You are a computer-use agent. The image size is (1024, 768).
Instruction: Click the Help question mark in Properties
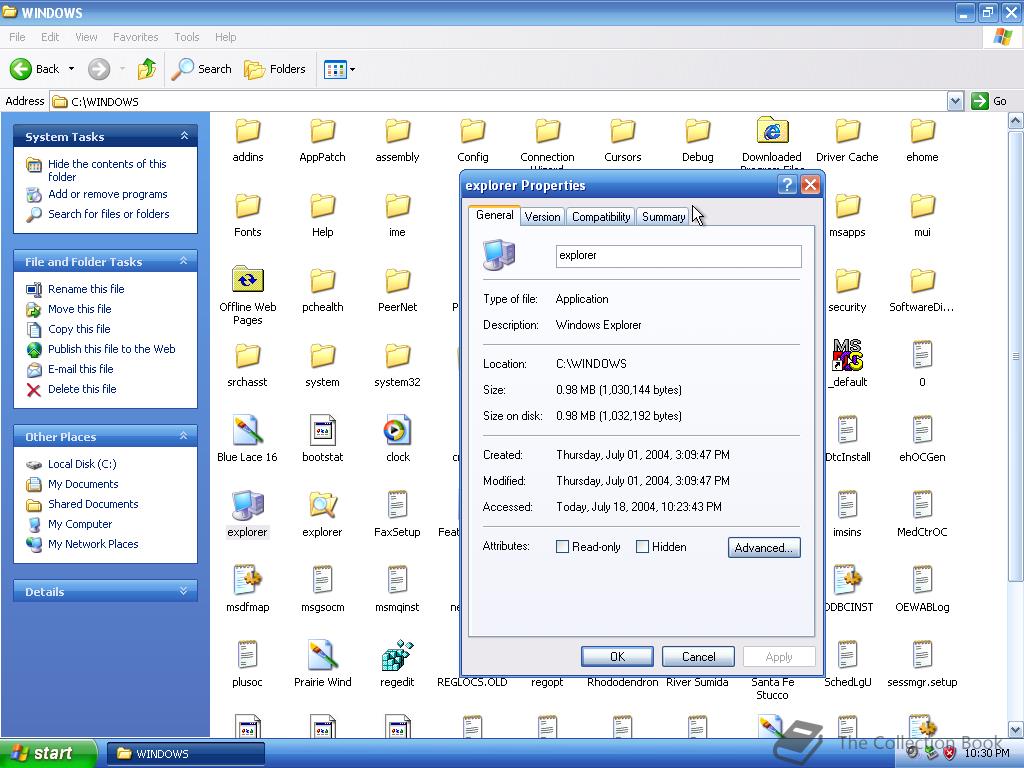[x=788, y=185]
